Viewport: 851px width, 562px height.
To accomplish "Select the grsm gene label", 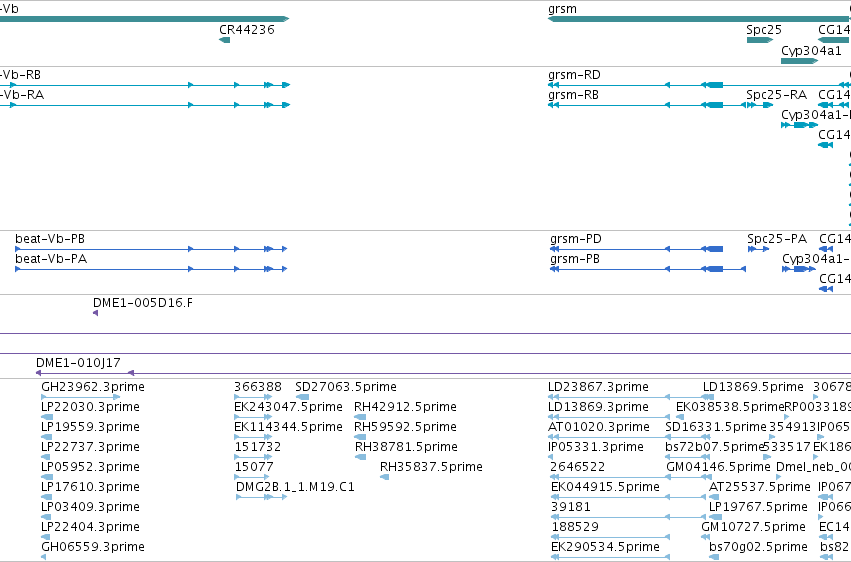I will point(562,9).
